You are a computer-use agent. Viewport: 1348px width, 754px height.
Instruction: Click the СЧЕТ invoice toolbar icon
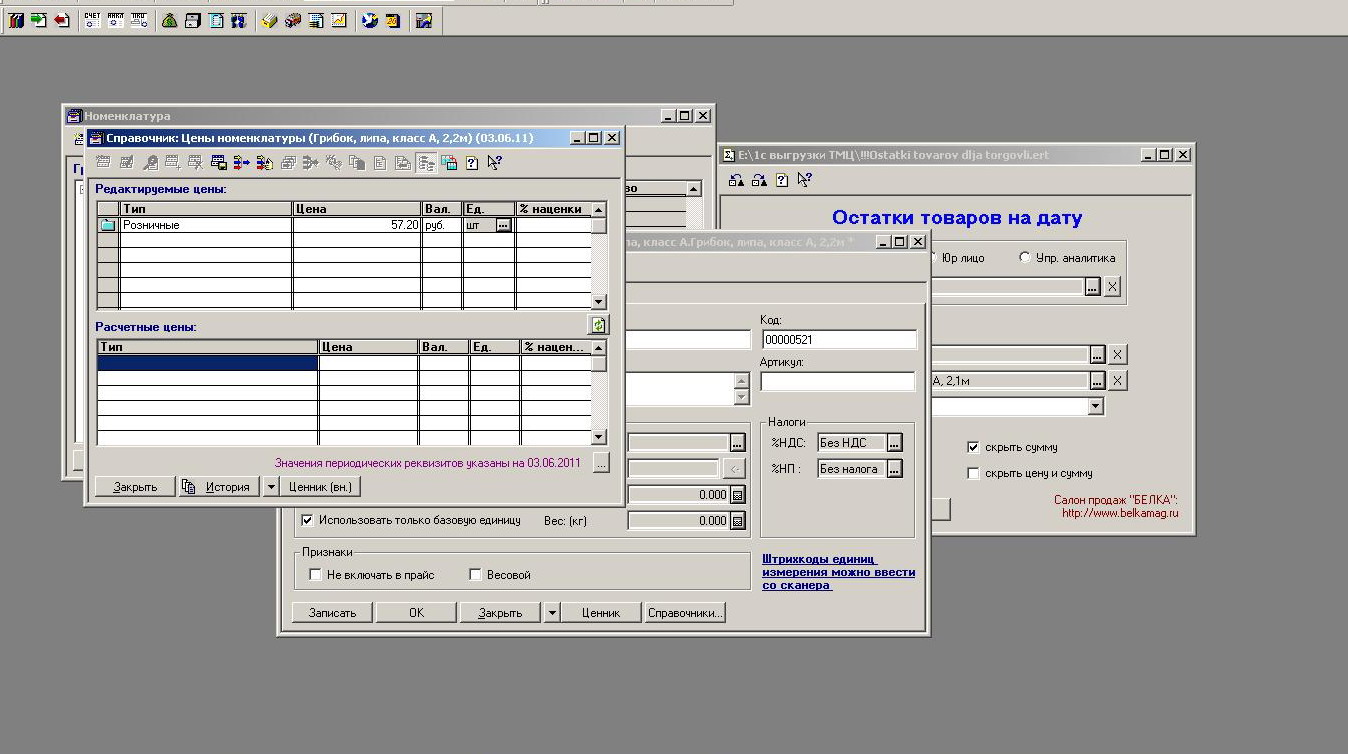pyautogui.click(x=92, y=20)
